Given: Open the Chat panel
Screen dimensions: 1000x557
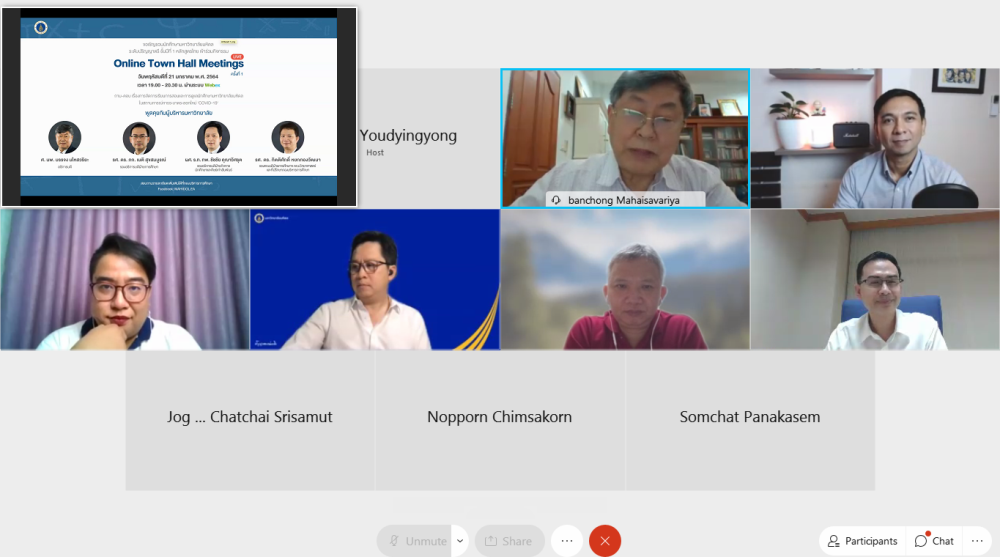Looking at the screenshot, I should pyautogui.click(x=934, y=541).
